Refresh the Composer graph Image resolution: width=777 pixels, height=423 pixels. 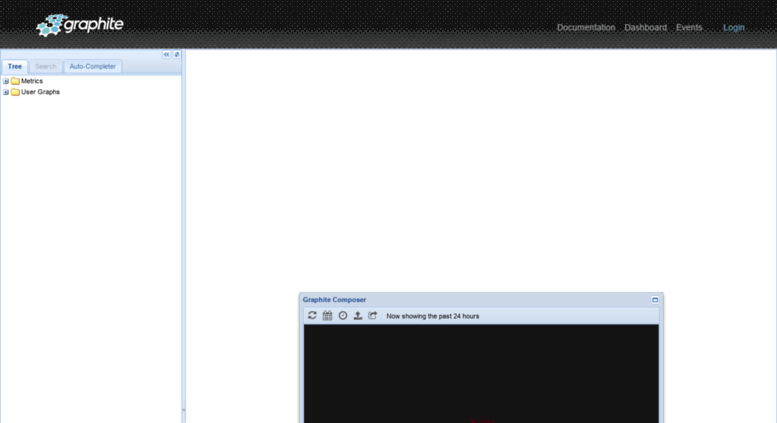click(x=312, y=316)
